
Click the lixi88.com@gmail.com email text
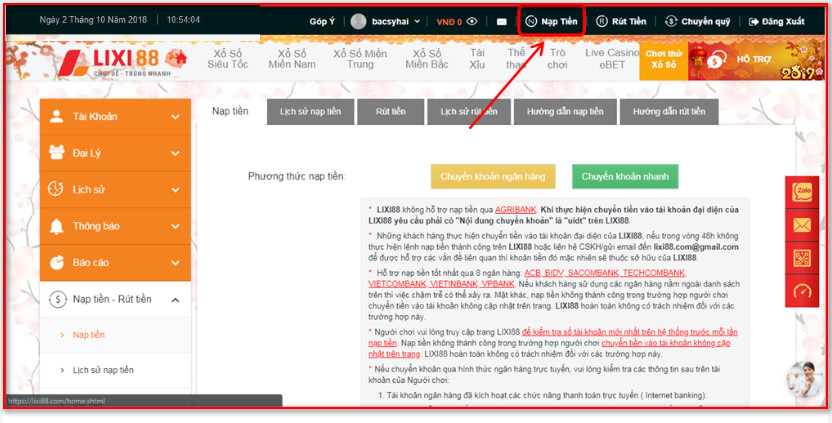tap(696, 247)
